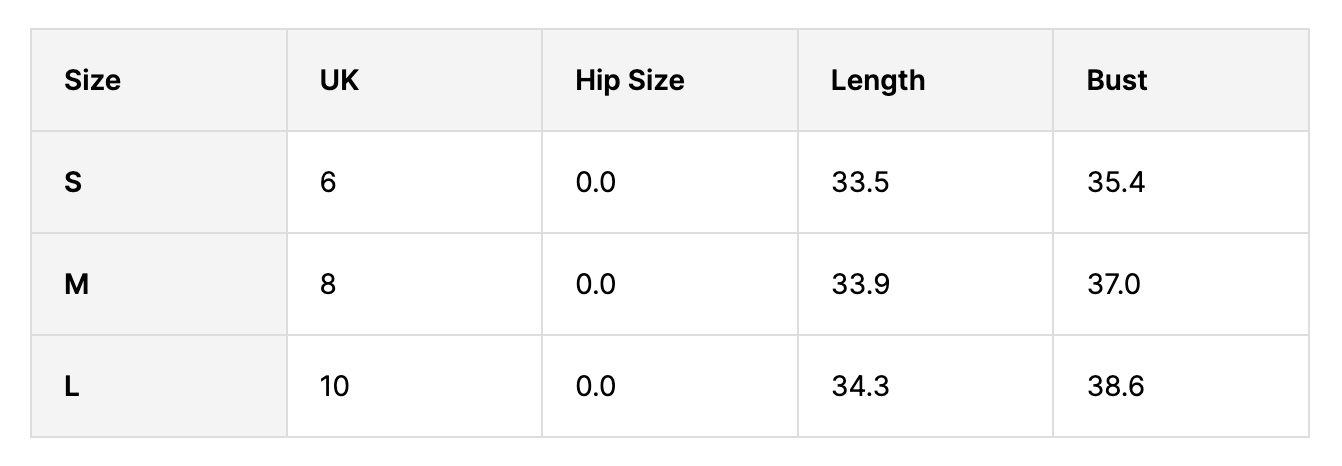Screen dimensions: 1342x466
Task: Select the size S row label
Action: click(73, 183)
